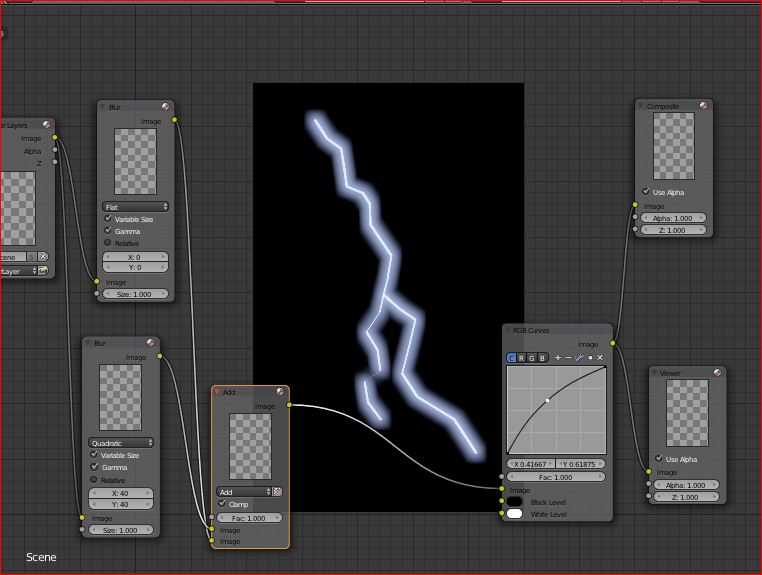762x575 pixels.
Task: Select the B channel in RGB Curves
Action: click(542, 358)
